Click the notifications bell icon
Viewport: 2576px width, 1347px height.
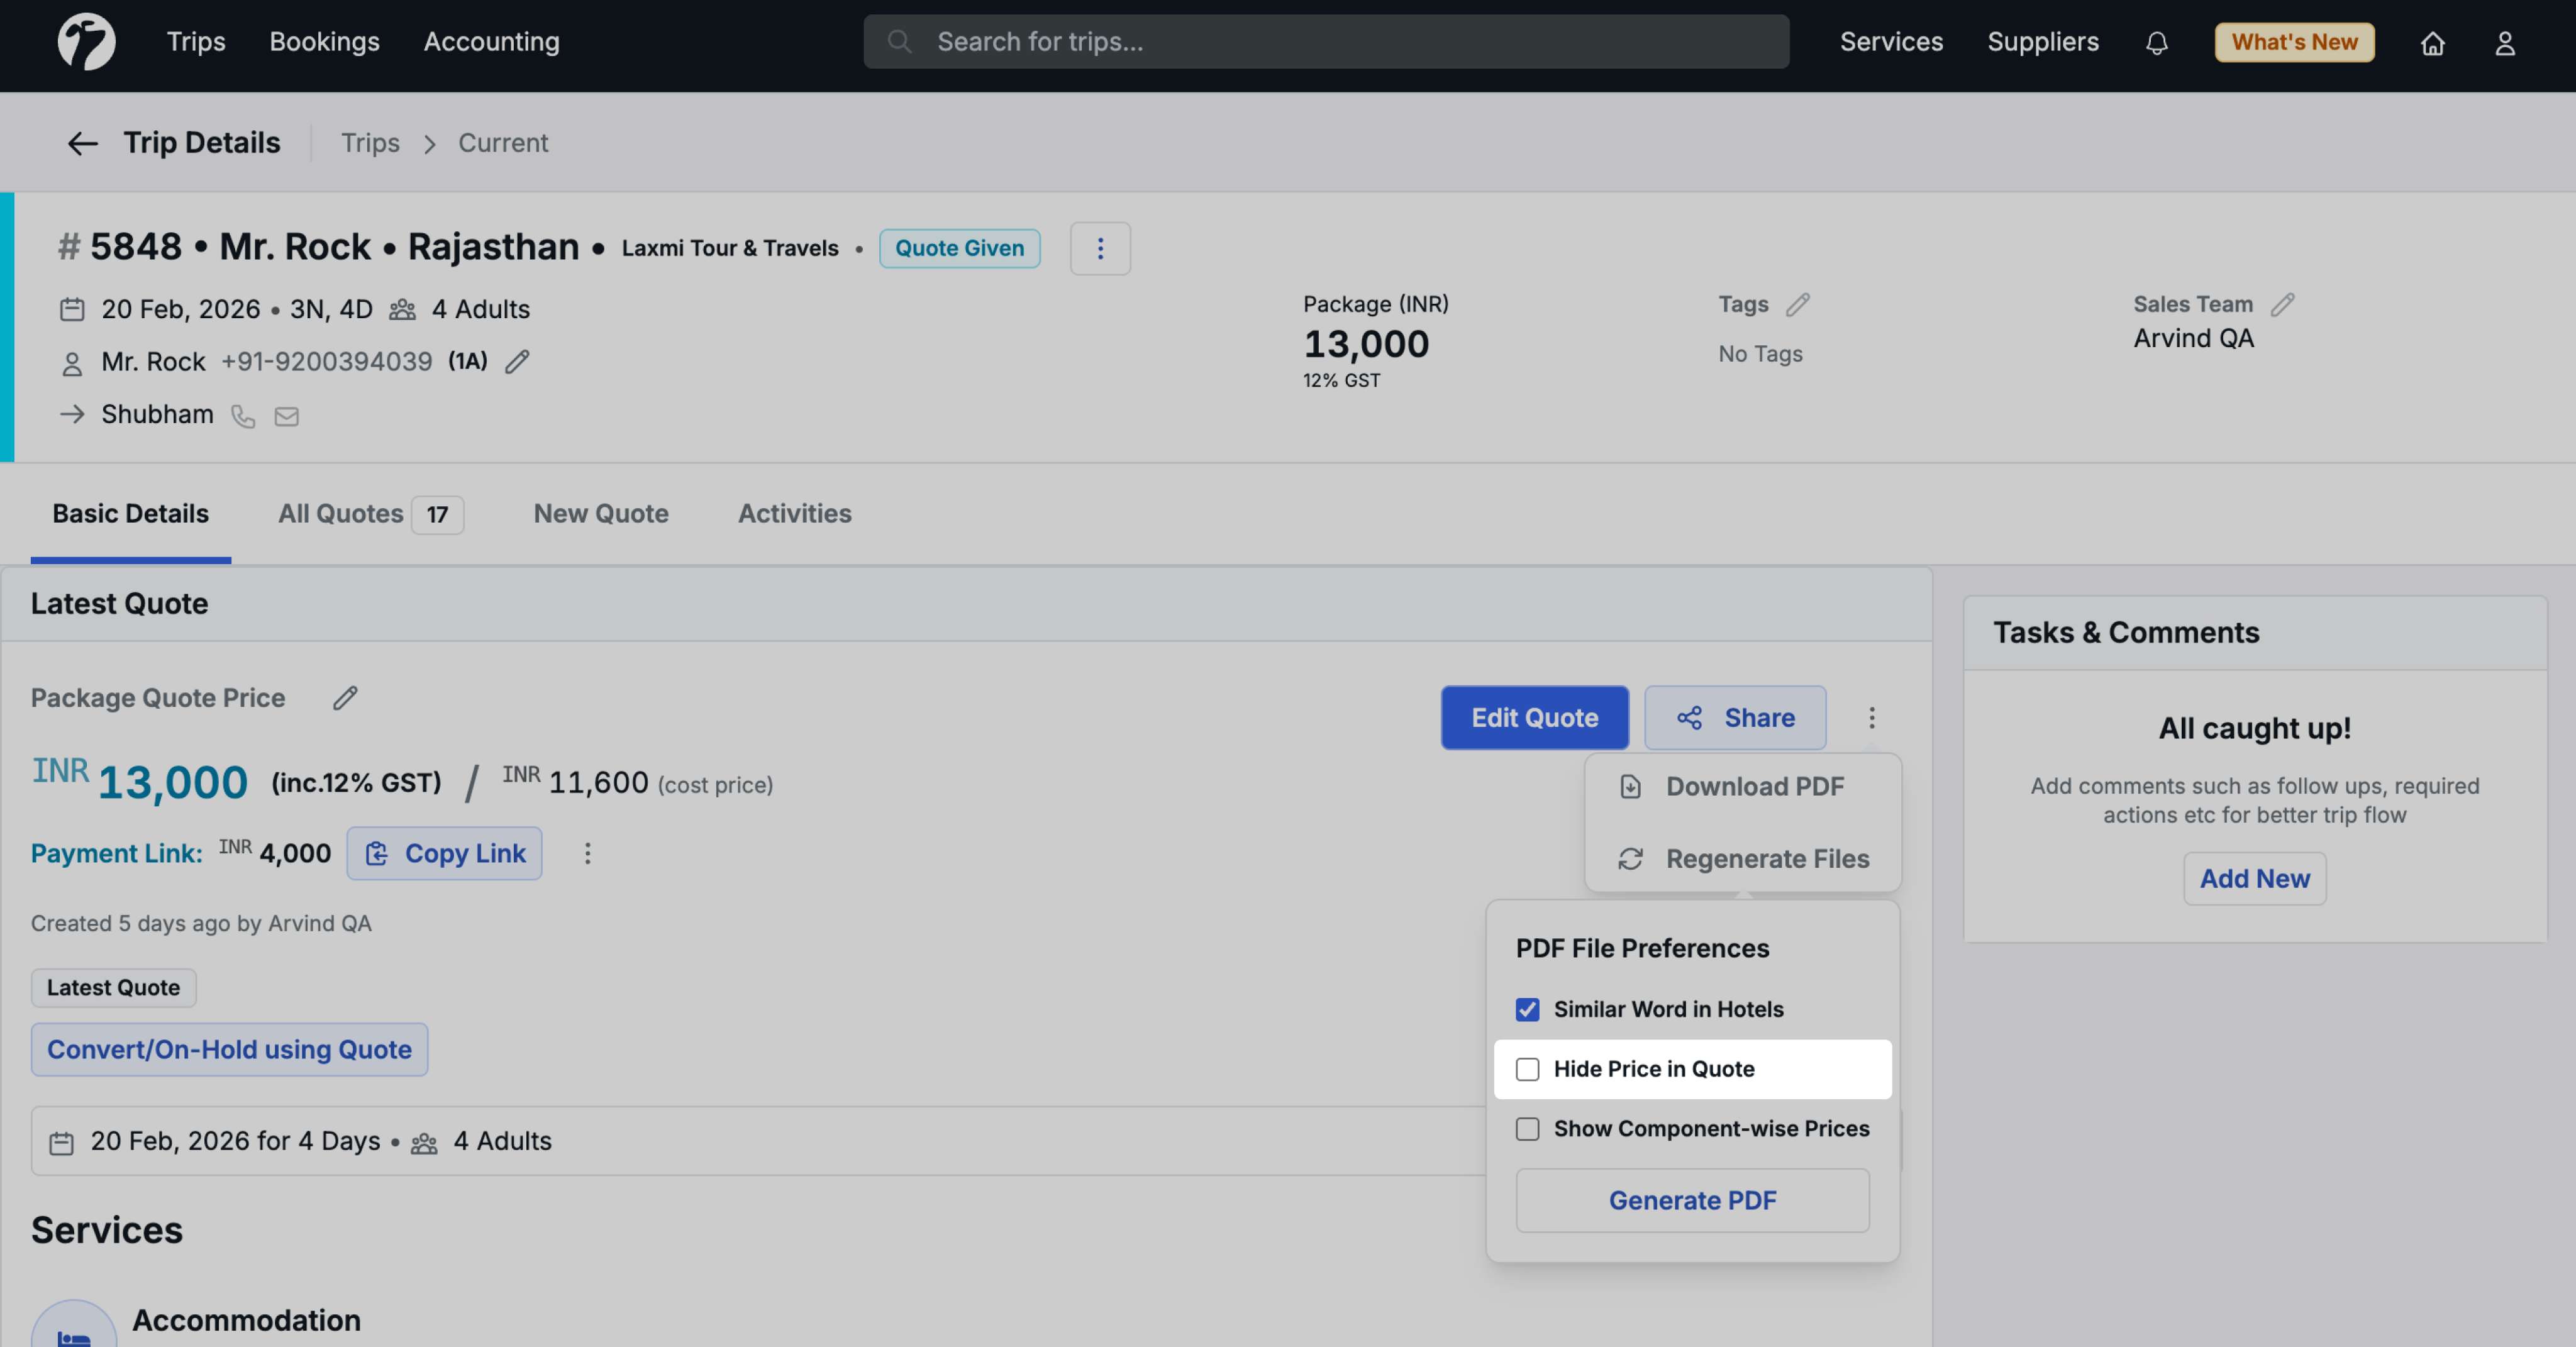tap(2156, 43)
